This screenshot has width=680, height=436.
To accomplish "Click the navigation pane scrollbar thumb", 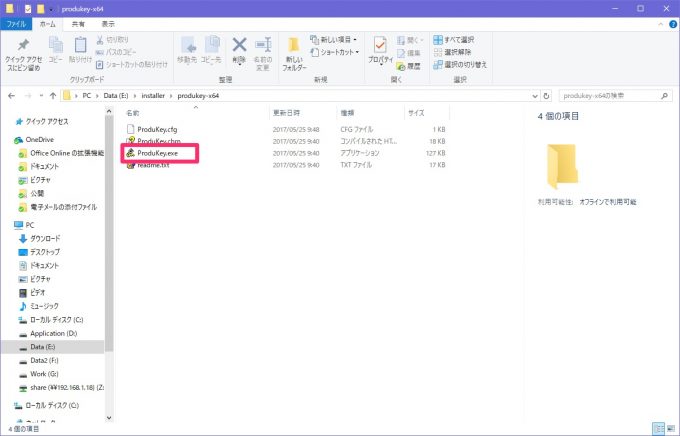I will 109,234.
